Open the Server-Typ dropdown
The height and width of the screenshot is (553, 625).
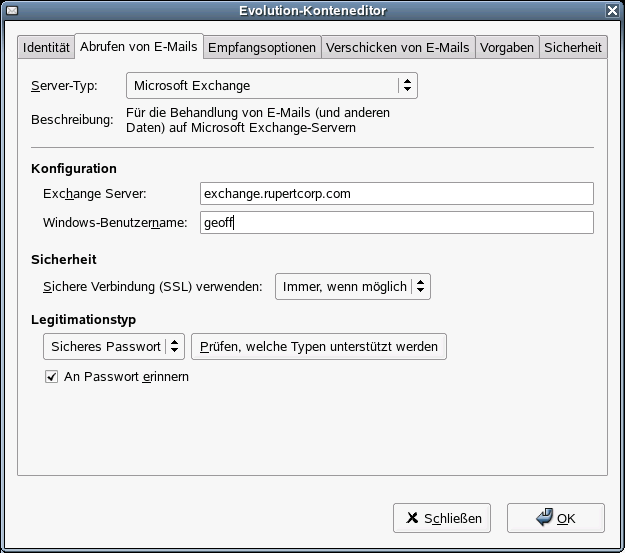(271, 86)
